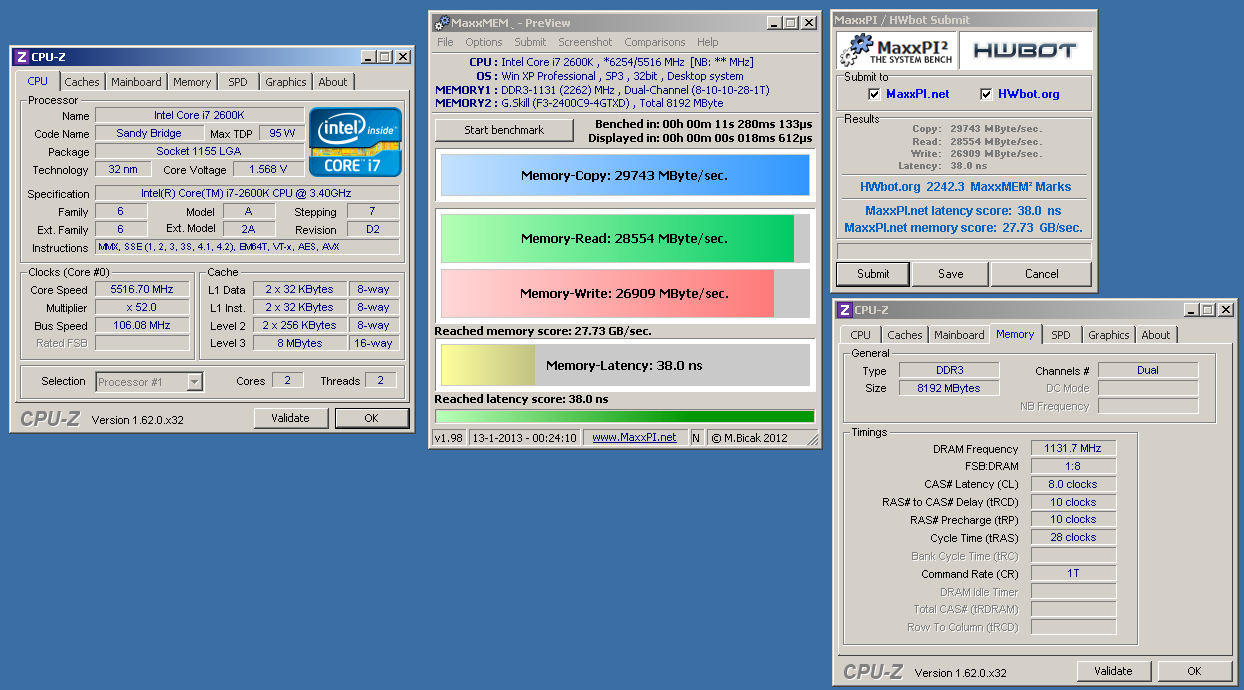Click the Memory-Latency result bar
The image size is (1244, 690).
[x=625, y=365]
